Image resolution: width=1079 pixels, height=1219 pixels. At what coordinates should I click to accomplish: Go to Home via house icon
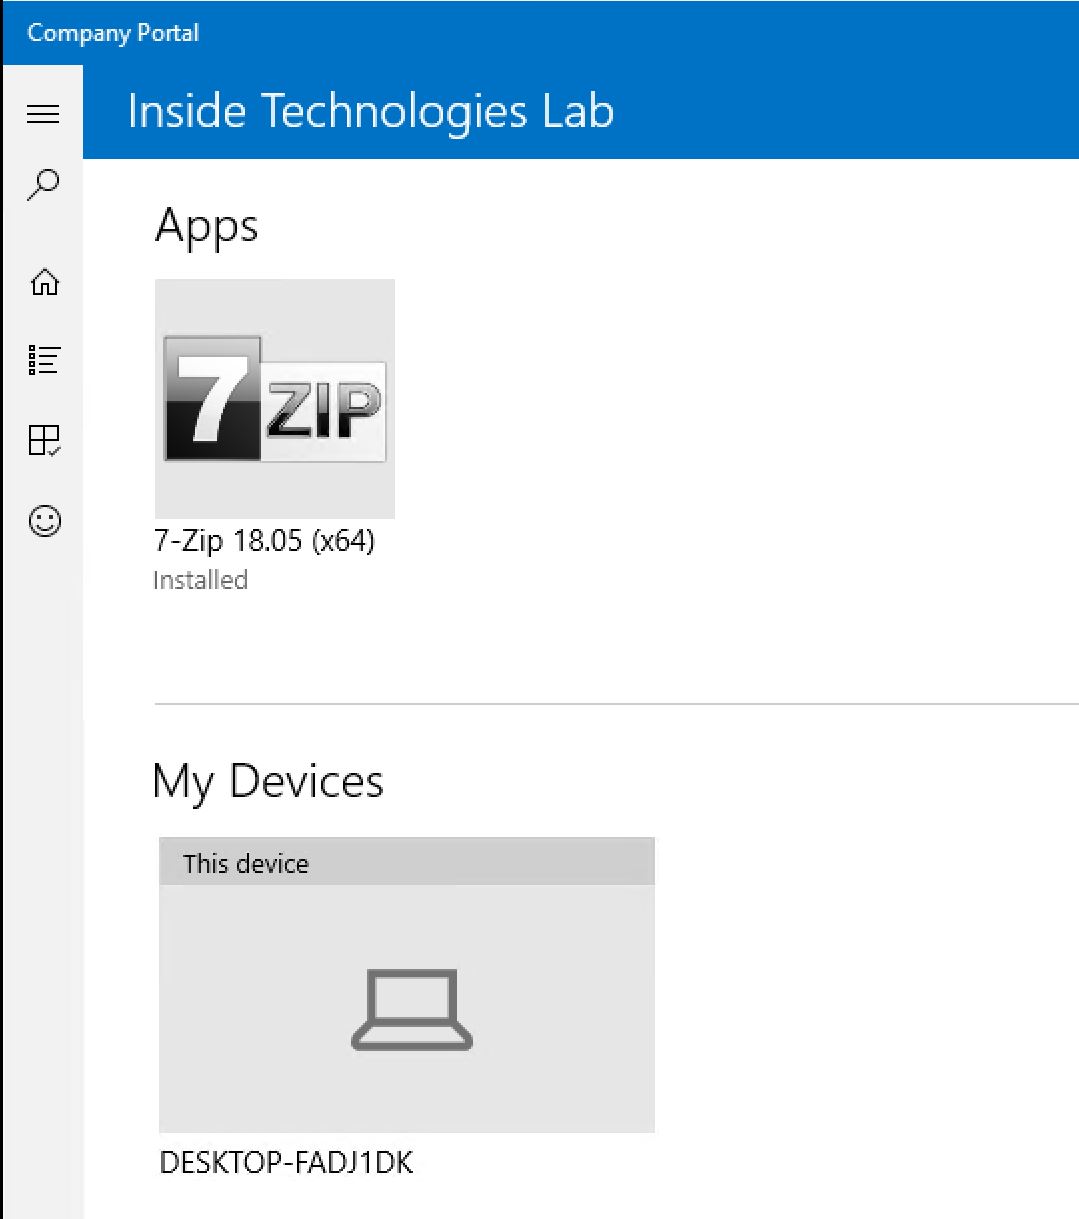[x=44, y=282]
